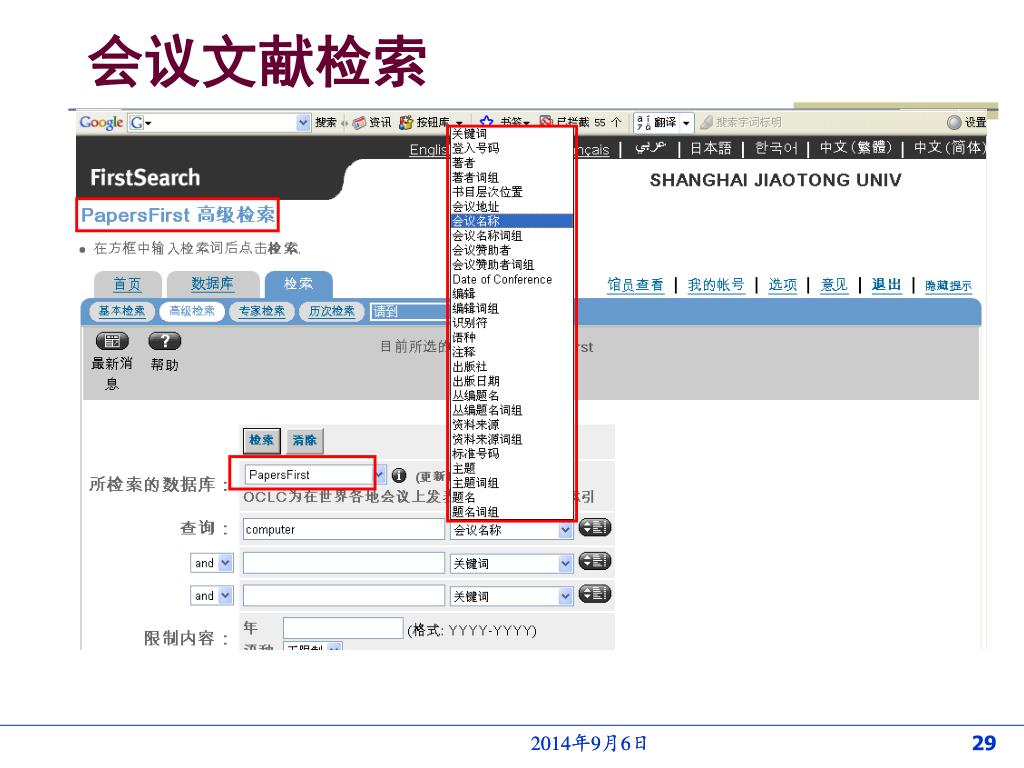Click the 检索 search button

(x=262, y=440)
